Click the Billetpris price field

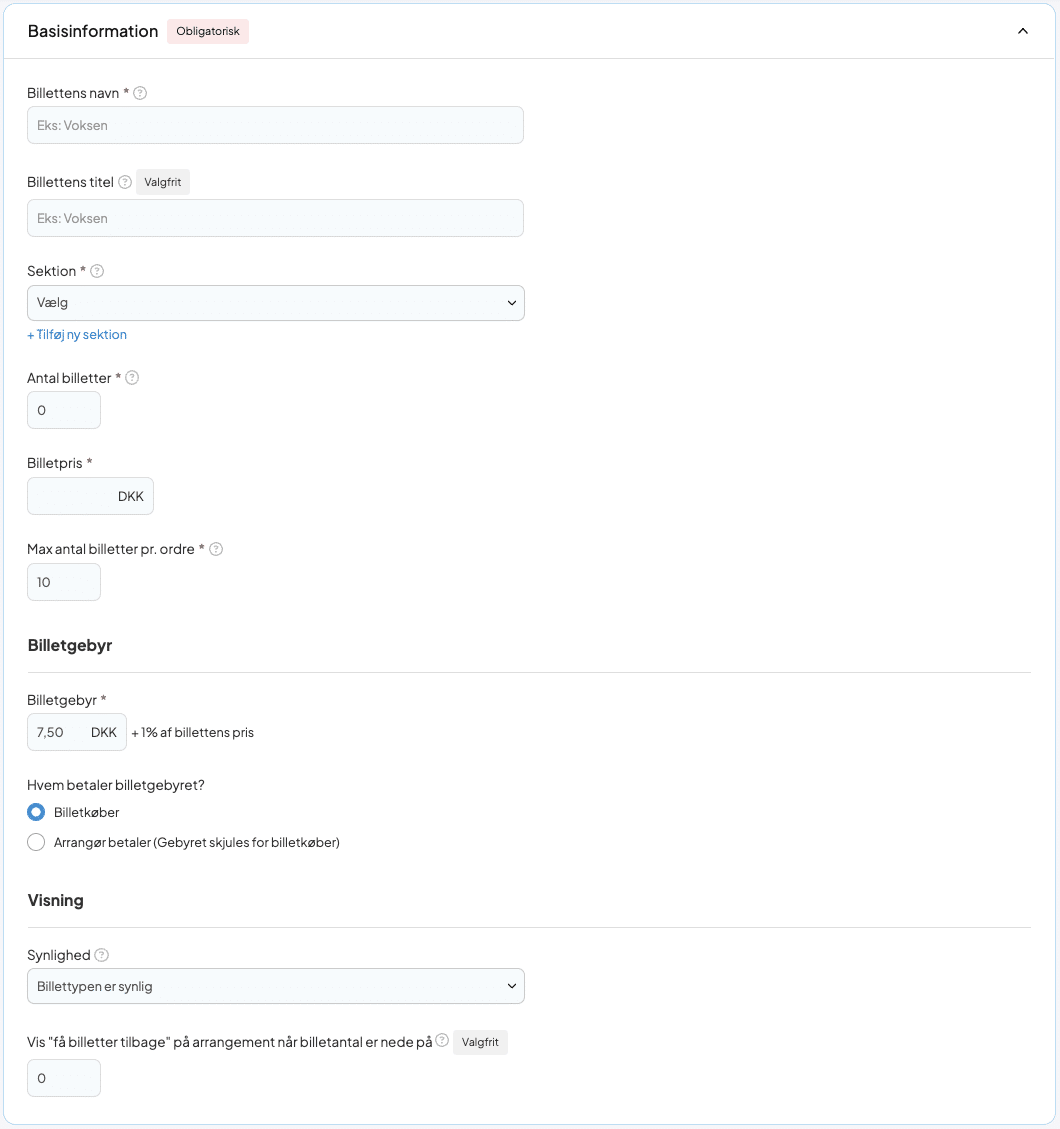click(72, 496)
